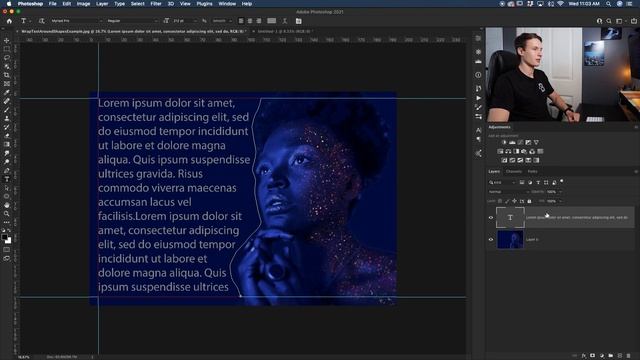Toggle filter for pixel layers

pyautogui.click(x=522, y=182)
